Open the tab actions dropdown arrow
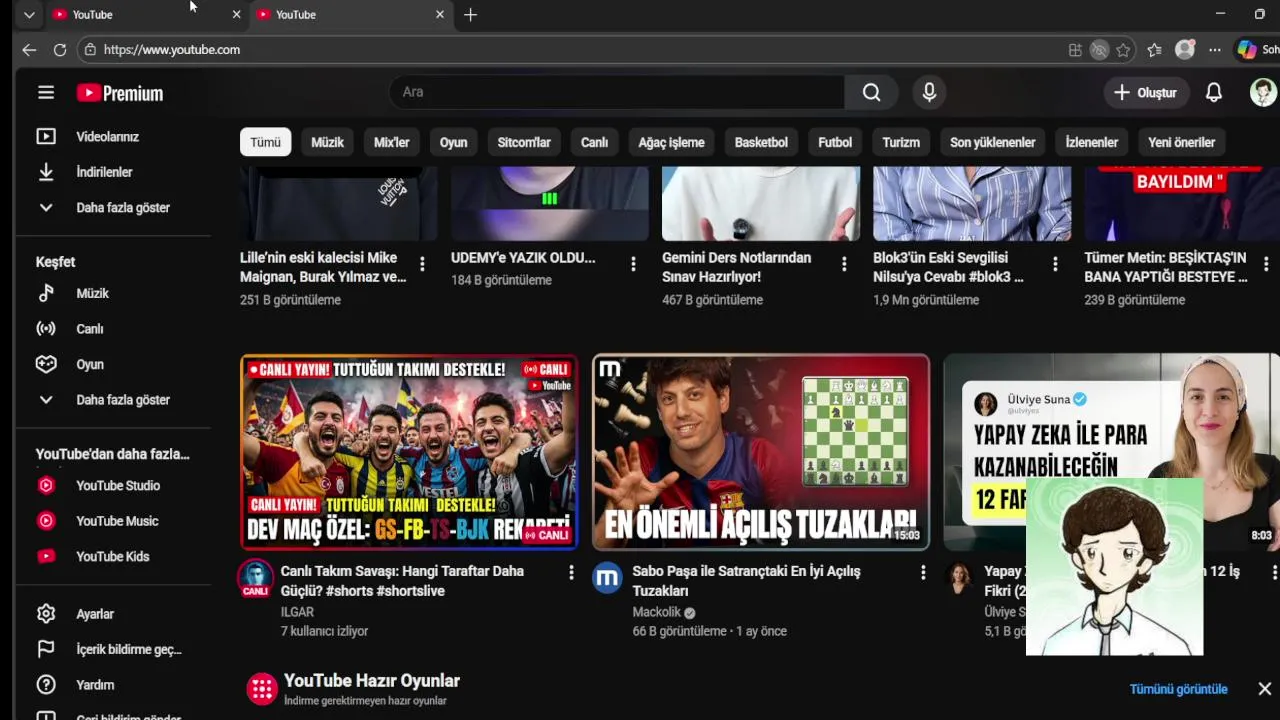This screenshot has height=720, width=1280. pyautogui.click(x=29, y=14)
